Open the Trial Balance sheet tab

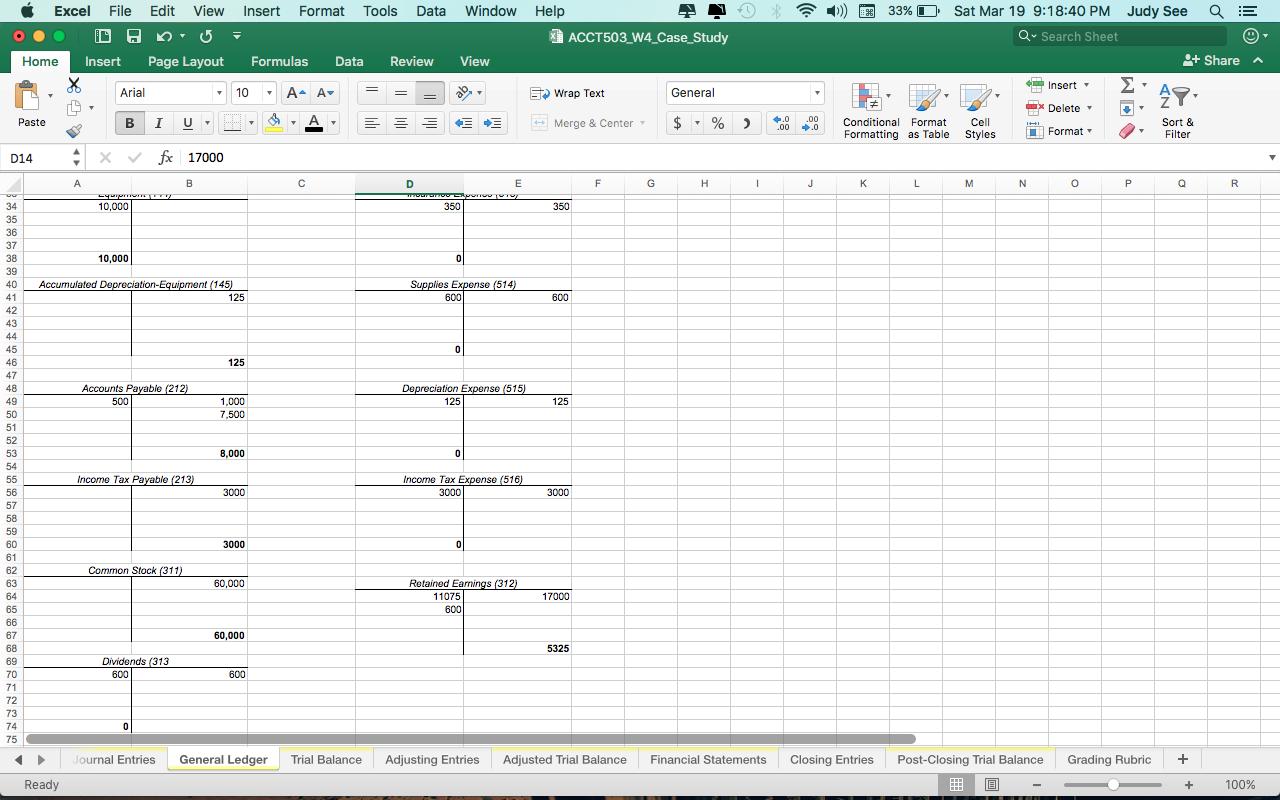pos(326,760)
